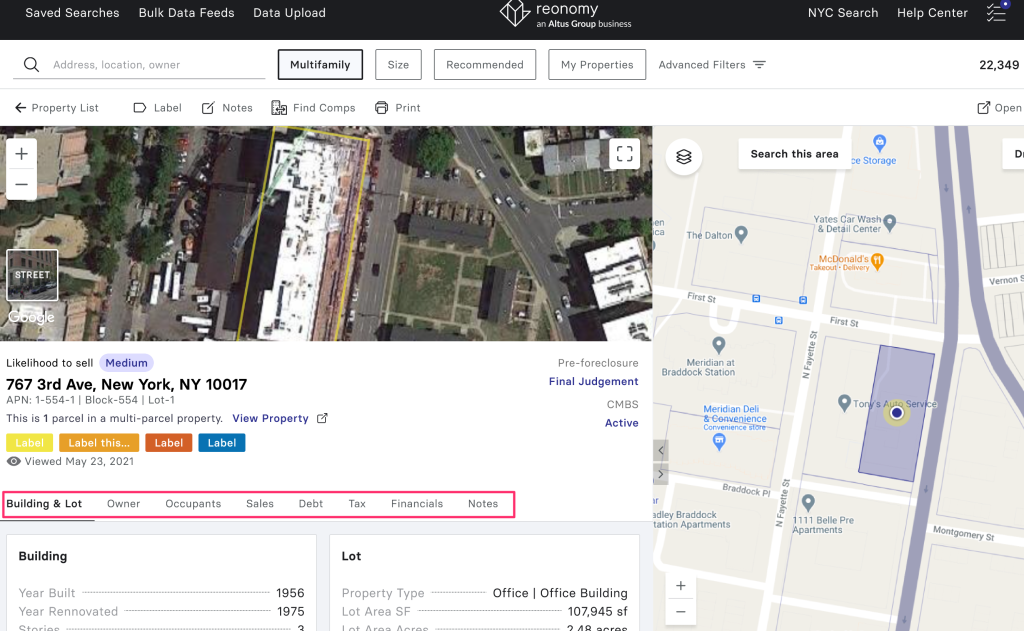Click the fullscreen icon on aerial image
Viewport: 1024px width, 631px height.
coord(625,154)
